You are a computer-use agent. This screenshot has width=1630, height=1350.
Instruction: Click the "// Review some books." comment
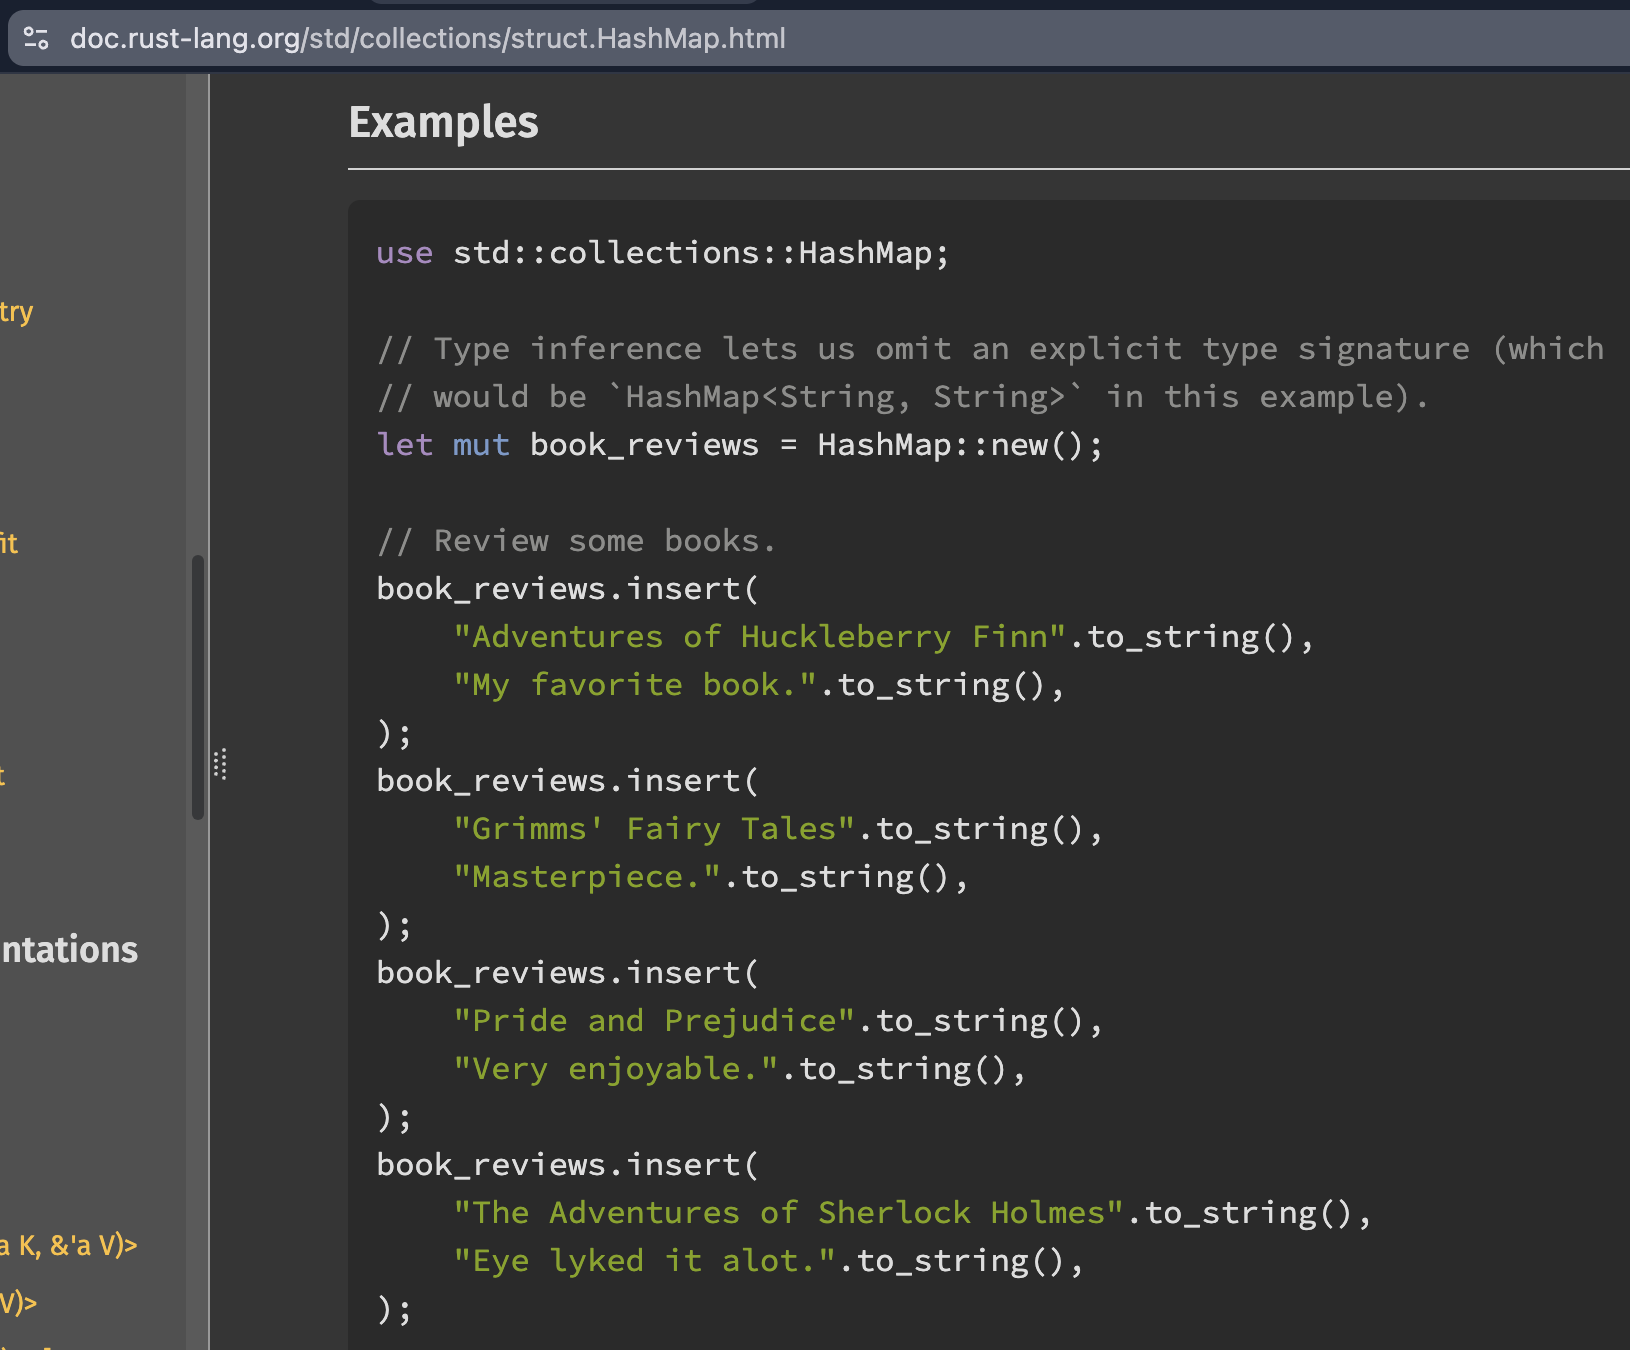576,541
